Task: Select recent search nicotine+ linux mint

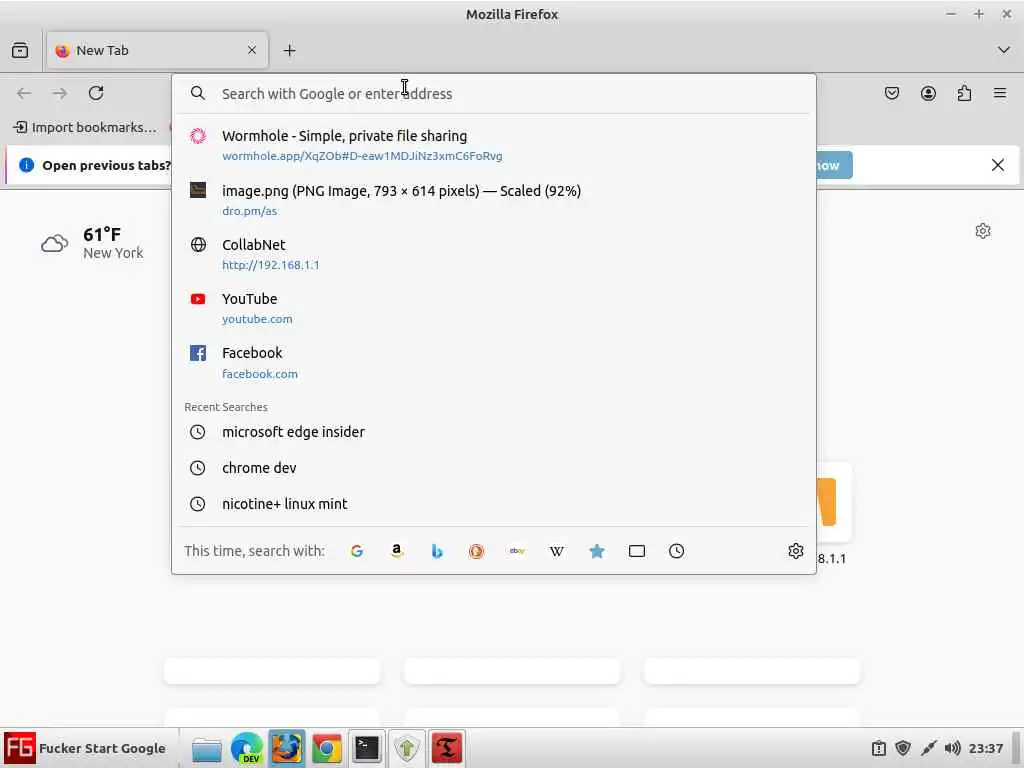Action: (494, 504)
